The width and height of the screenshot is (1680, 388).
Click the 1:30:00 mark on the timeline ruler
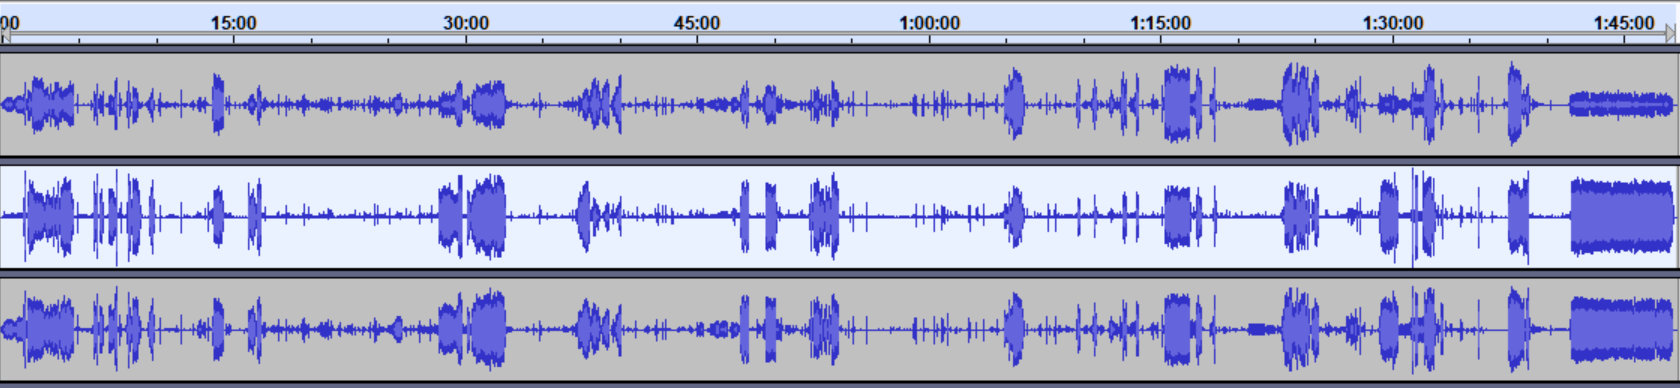pos(1393,22)
